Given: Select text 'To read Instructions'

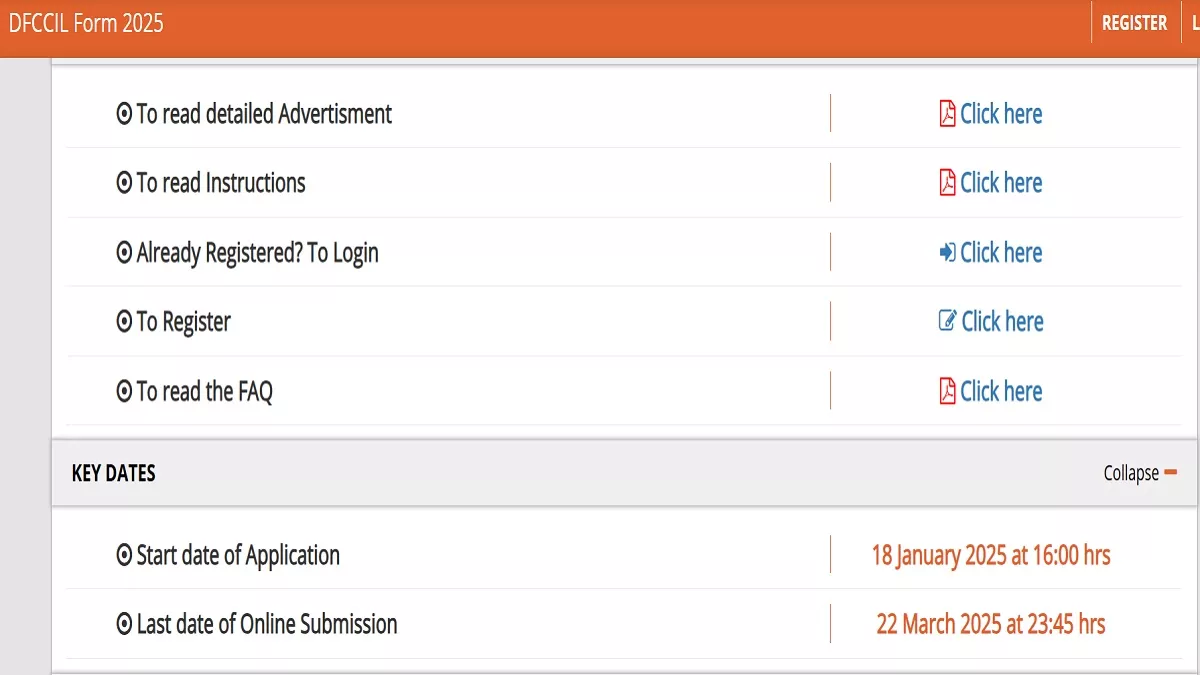Looking at the screenshot, I should tap(221, 183).
